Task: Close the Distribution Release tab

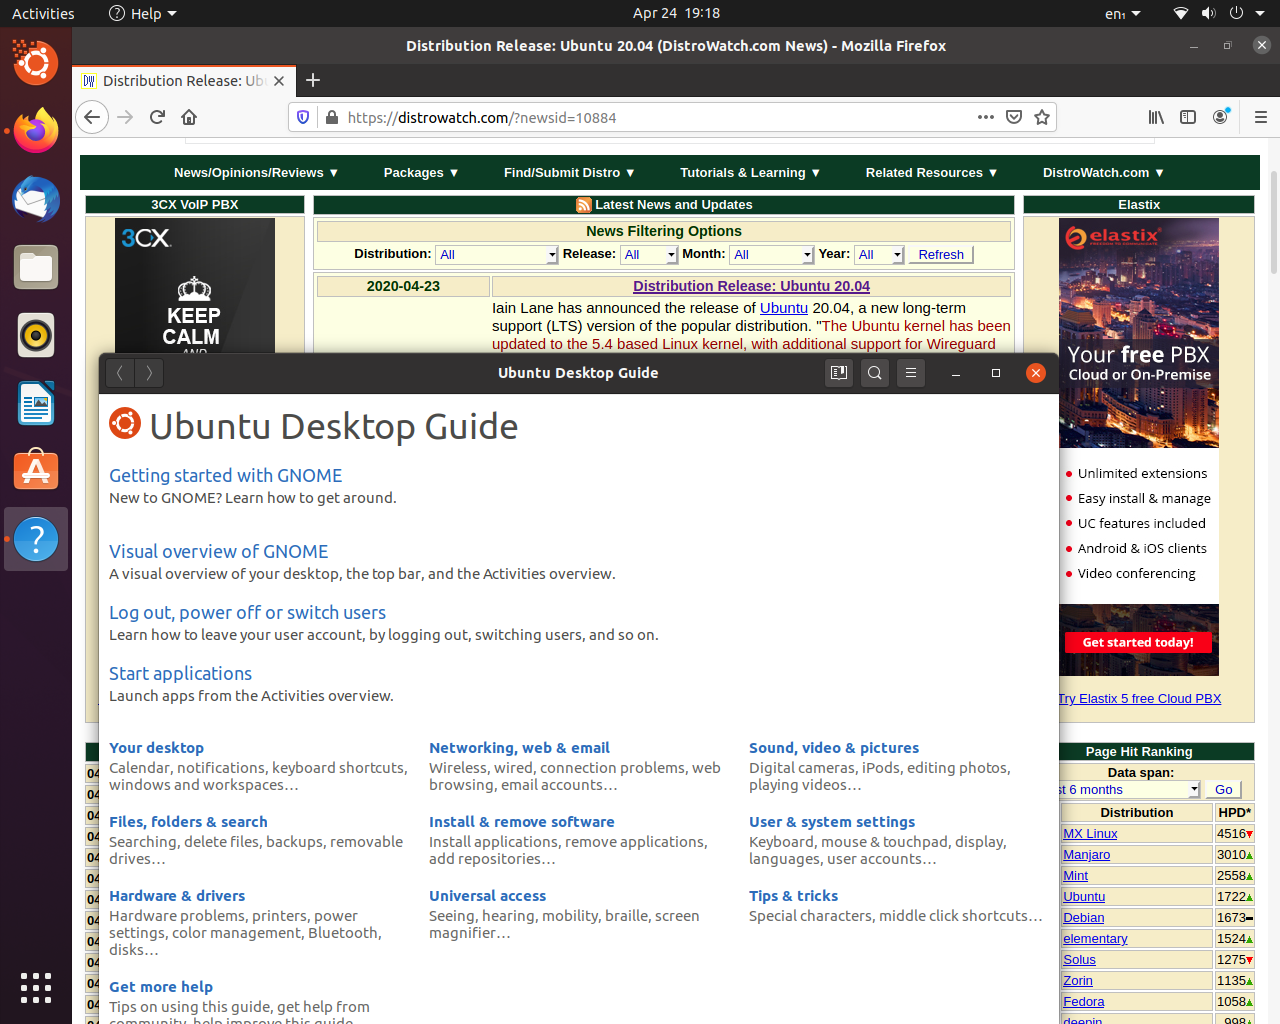Action: tap(279, 81)
